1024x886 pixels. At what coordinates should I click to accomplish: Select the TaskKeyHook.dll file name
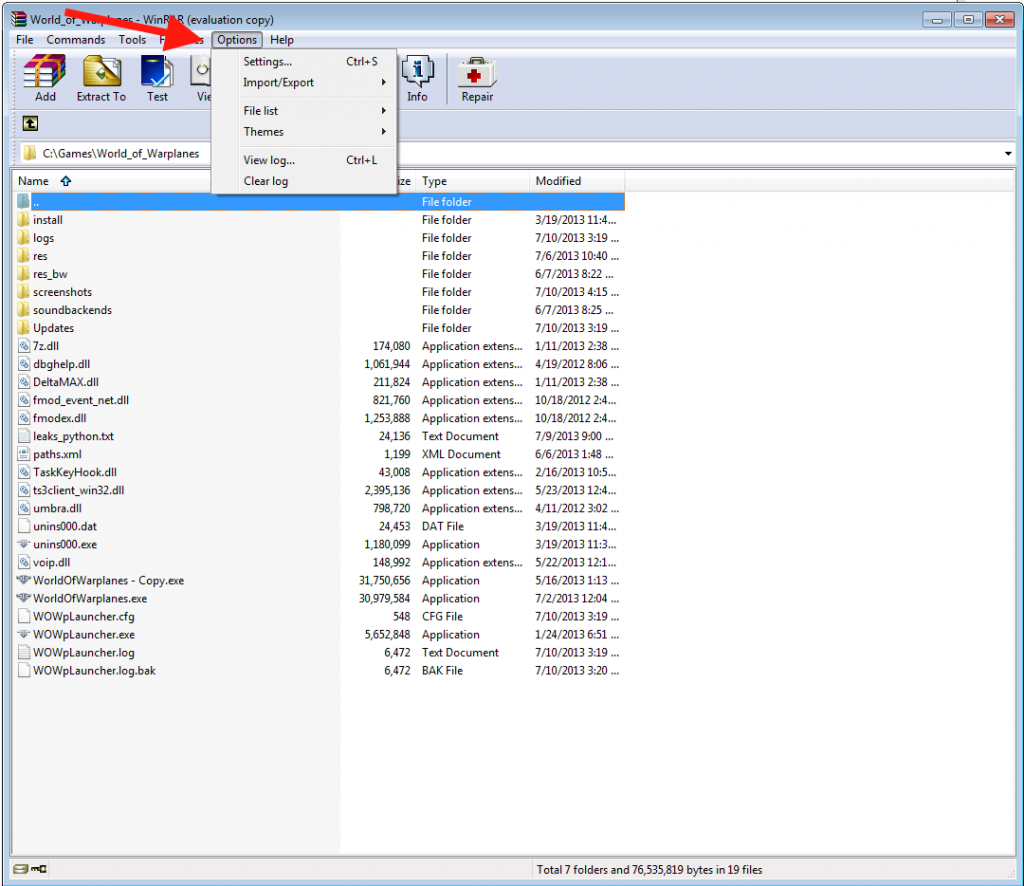tap(75, 472)
